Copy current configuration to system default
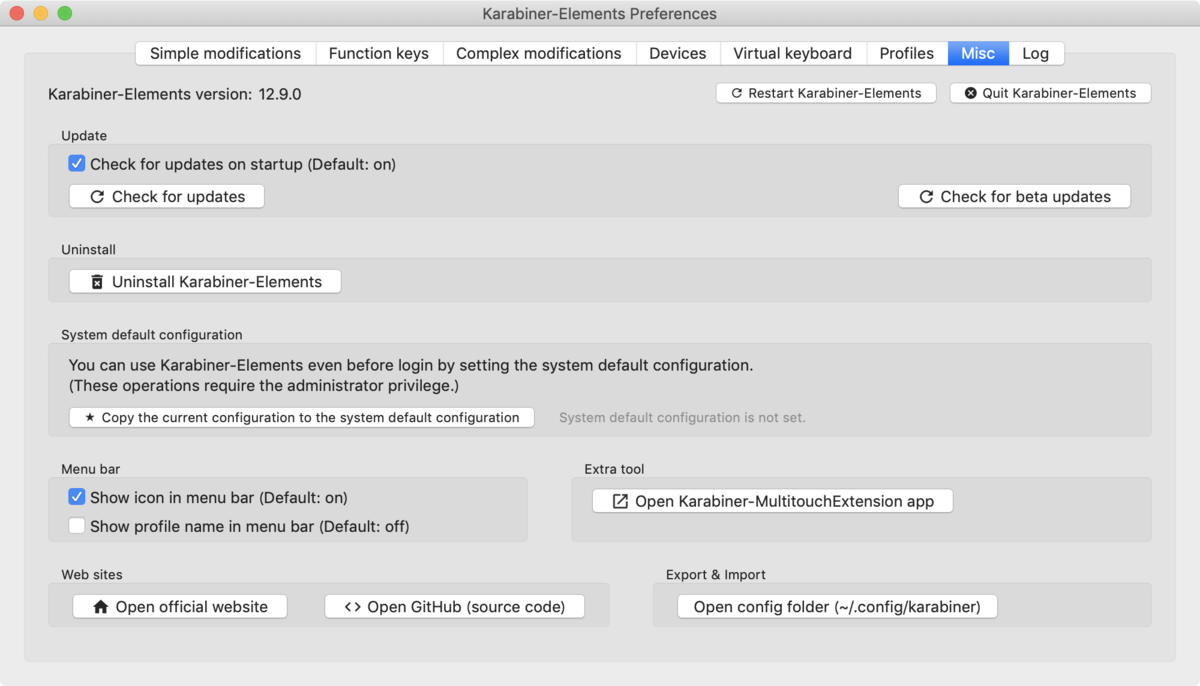Image resolution: width=1200 pixels, height=686 pixels. (302, 417)
